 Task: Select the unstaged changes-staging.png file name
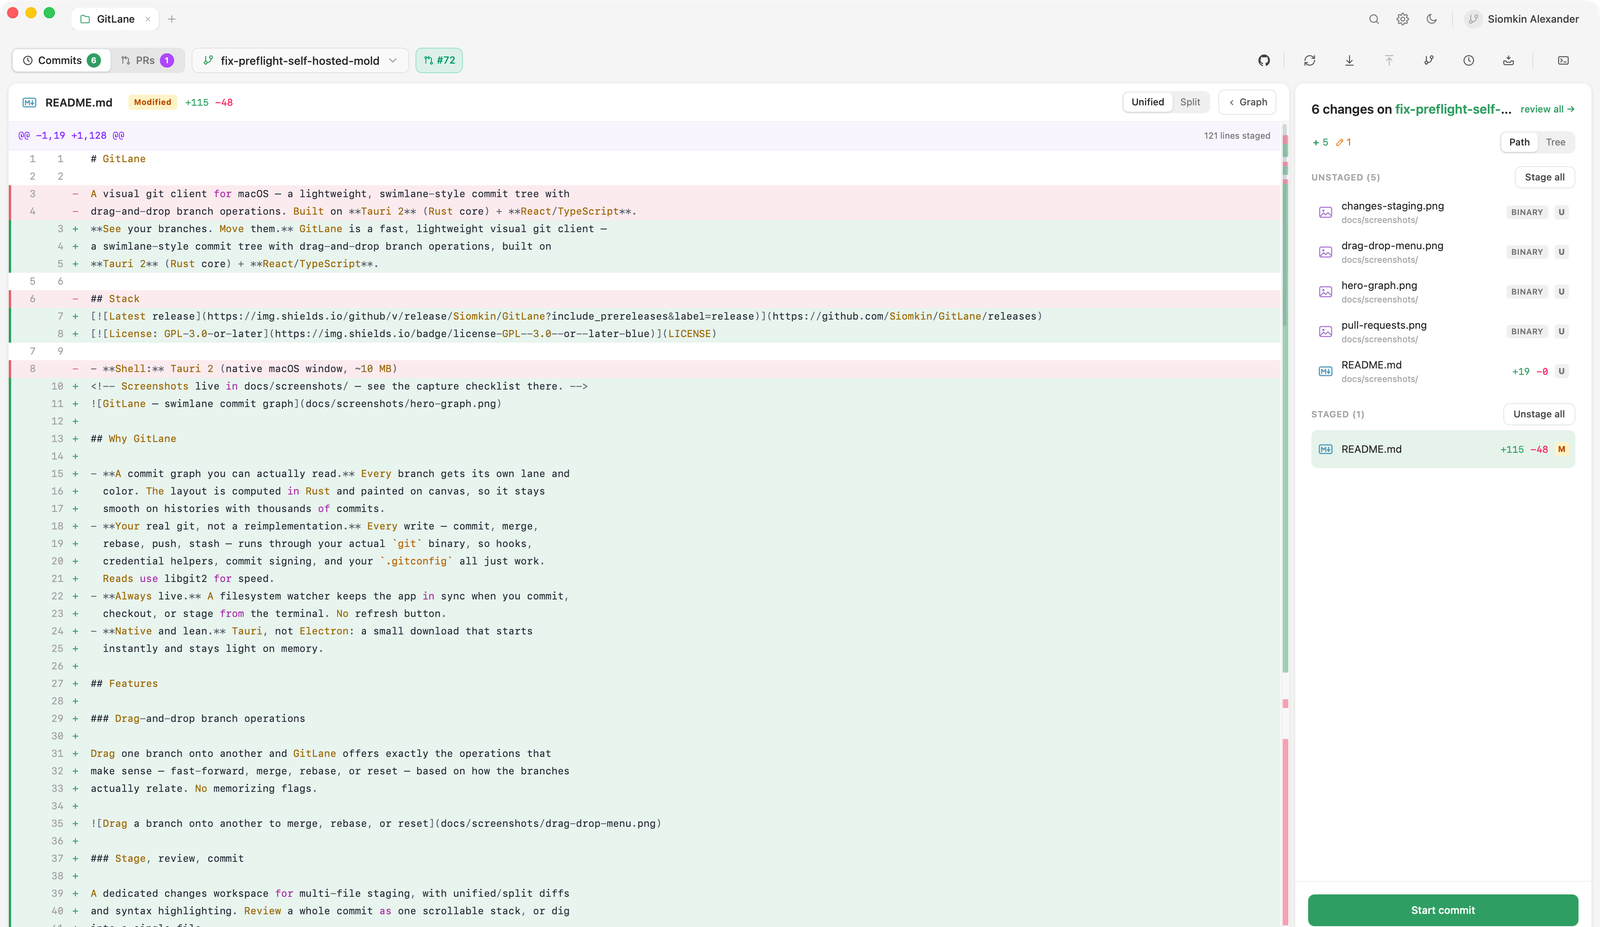click(1392, 206)
